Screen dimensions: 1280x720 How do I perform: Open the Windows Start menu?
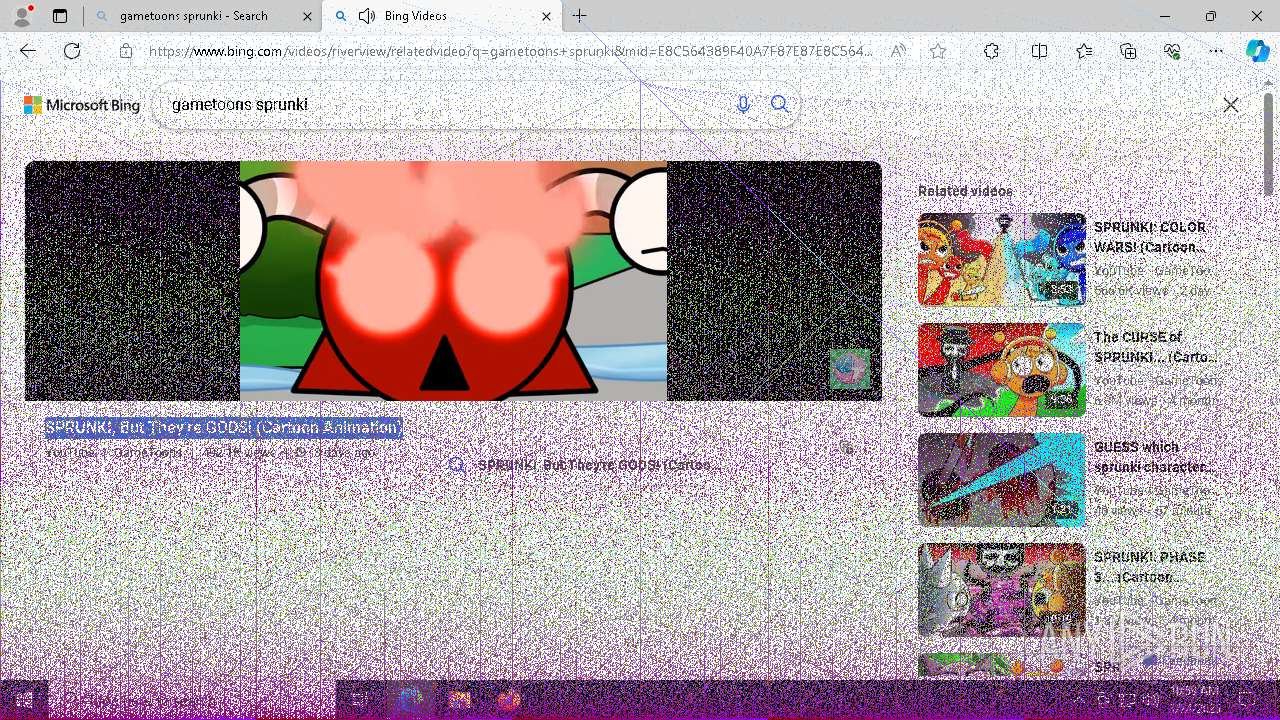point(24,700)
